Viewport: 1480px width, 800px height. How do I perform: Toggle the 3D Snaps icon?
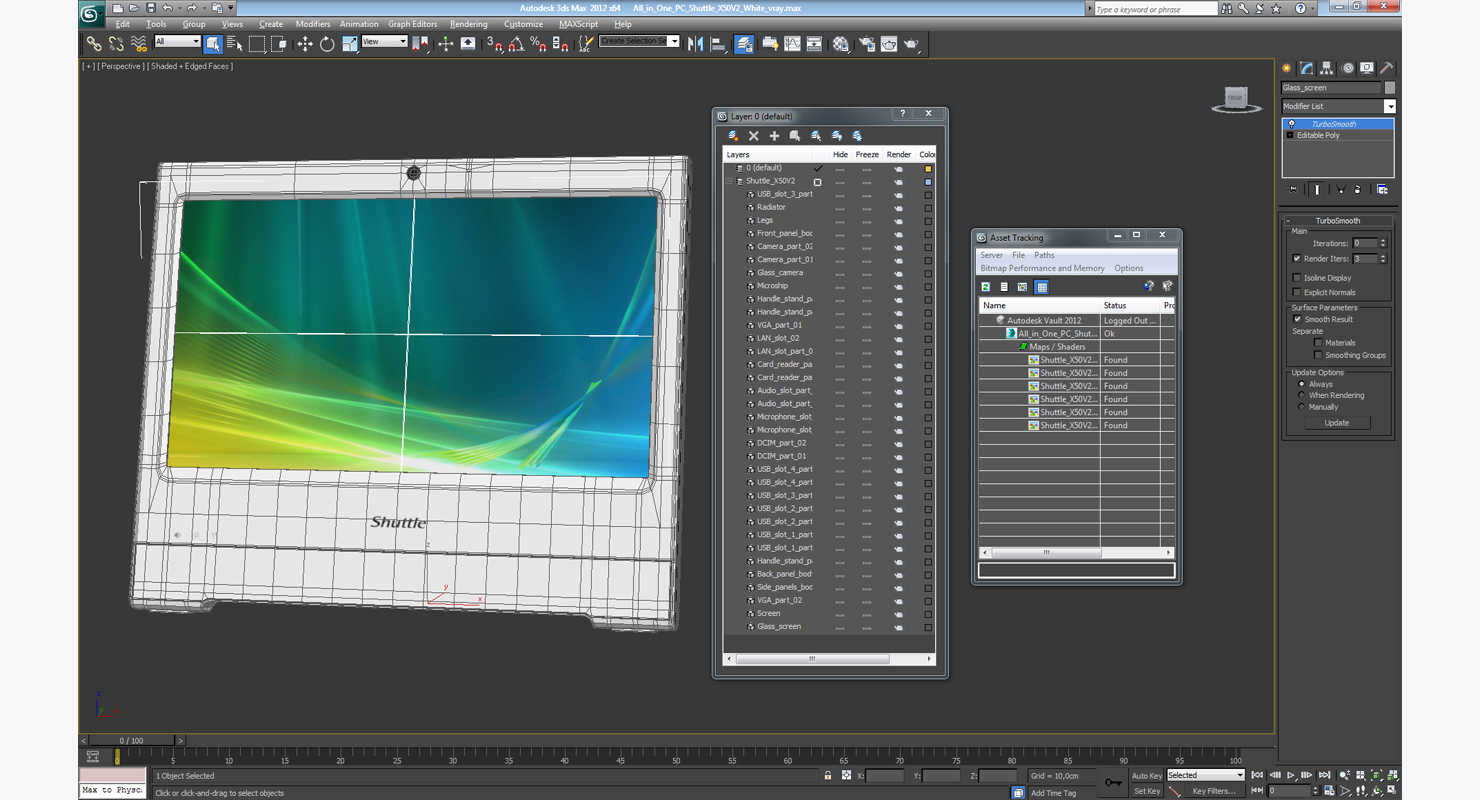[x=494, y=44]
